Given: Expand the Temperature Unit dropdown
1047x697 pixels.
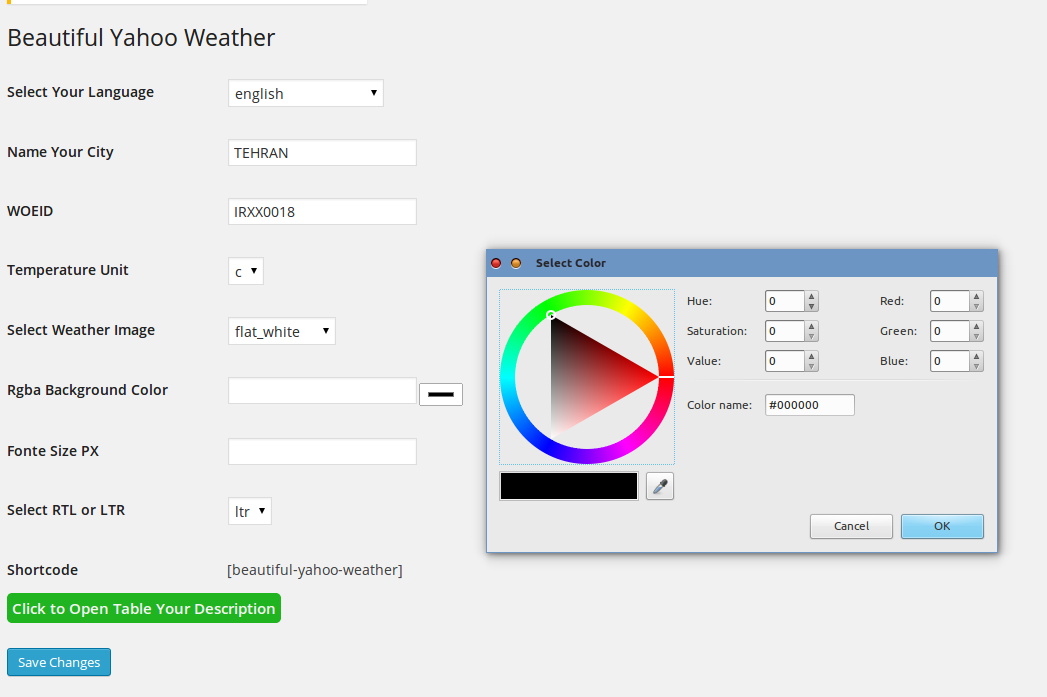Looking at the screenshot, I should tap(246, 271).
